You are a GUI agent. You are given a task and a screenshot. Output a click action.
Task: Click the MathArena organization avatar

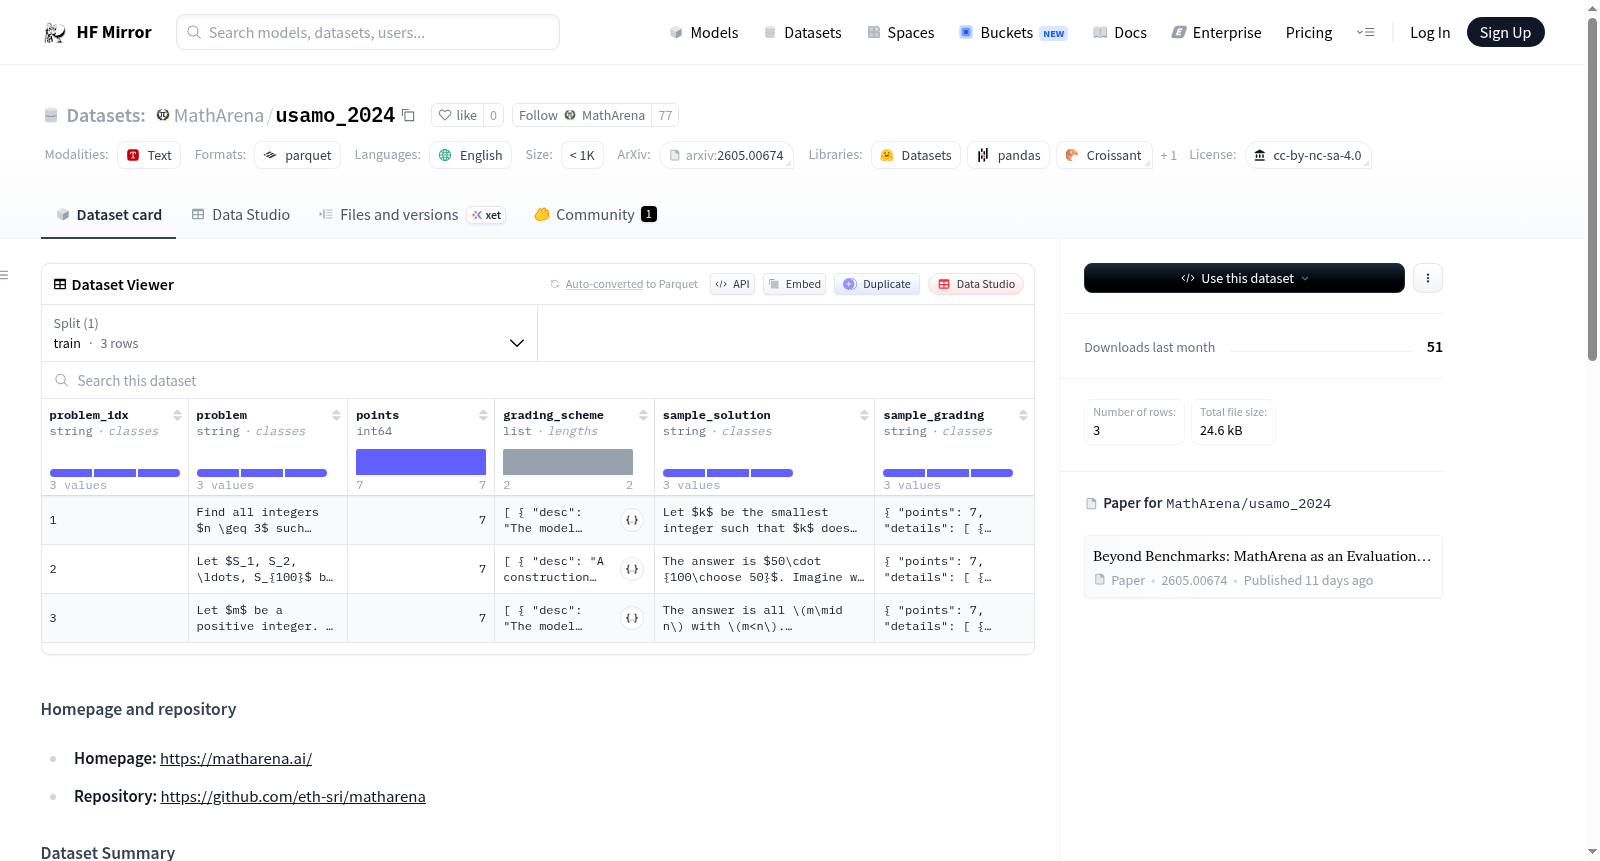pyautogui.click(x=163, y=115)
